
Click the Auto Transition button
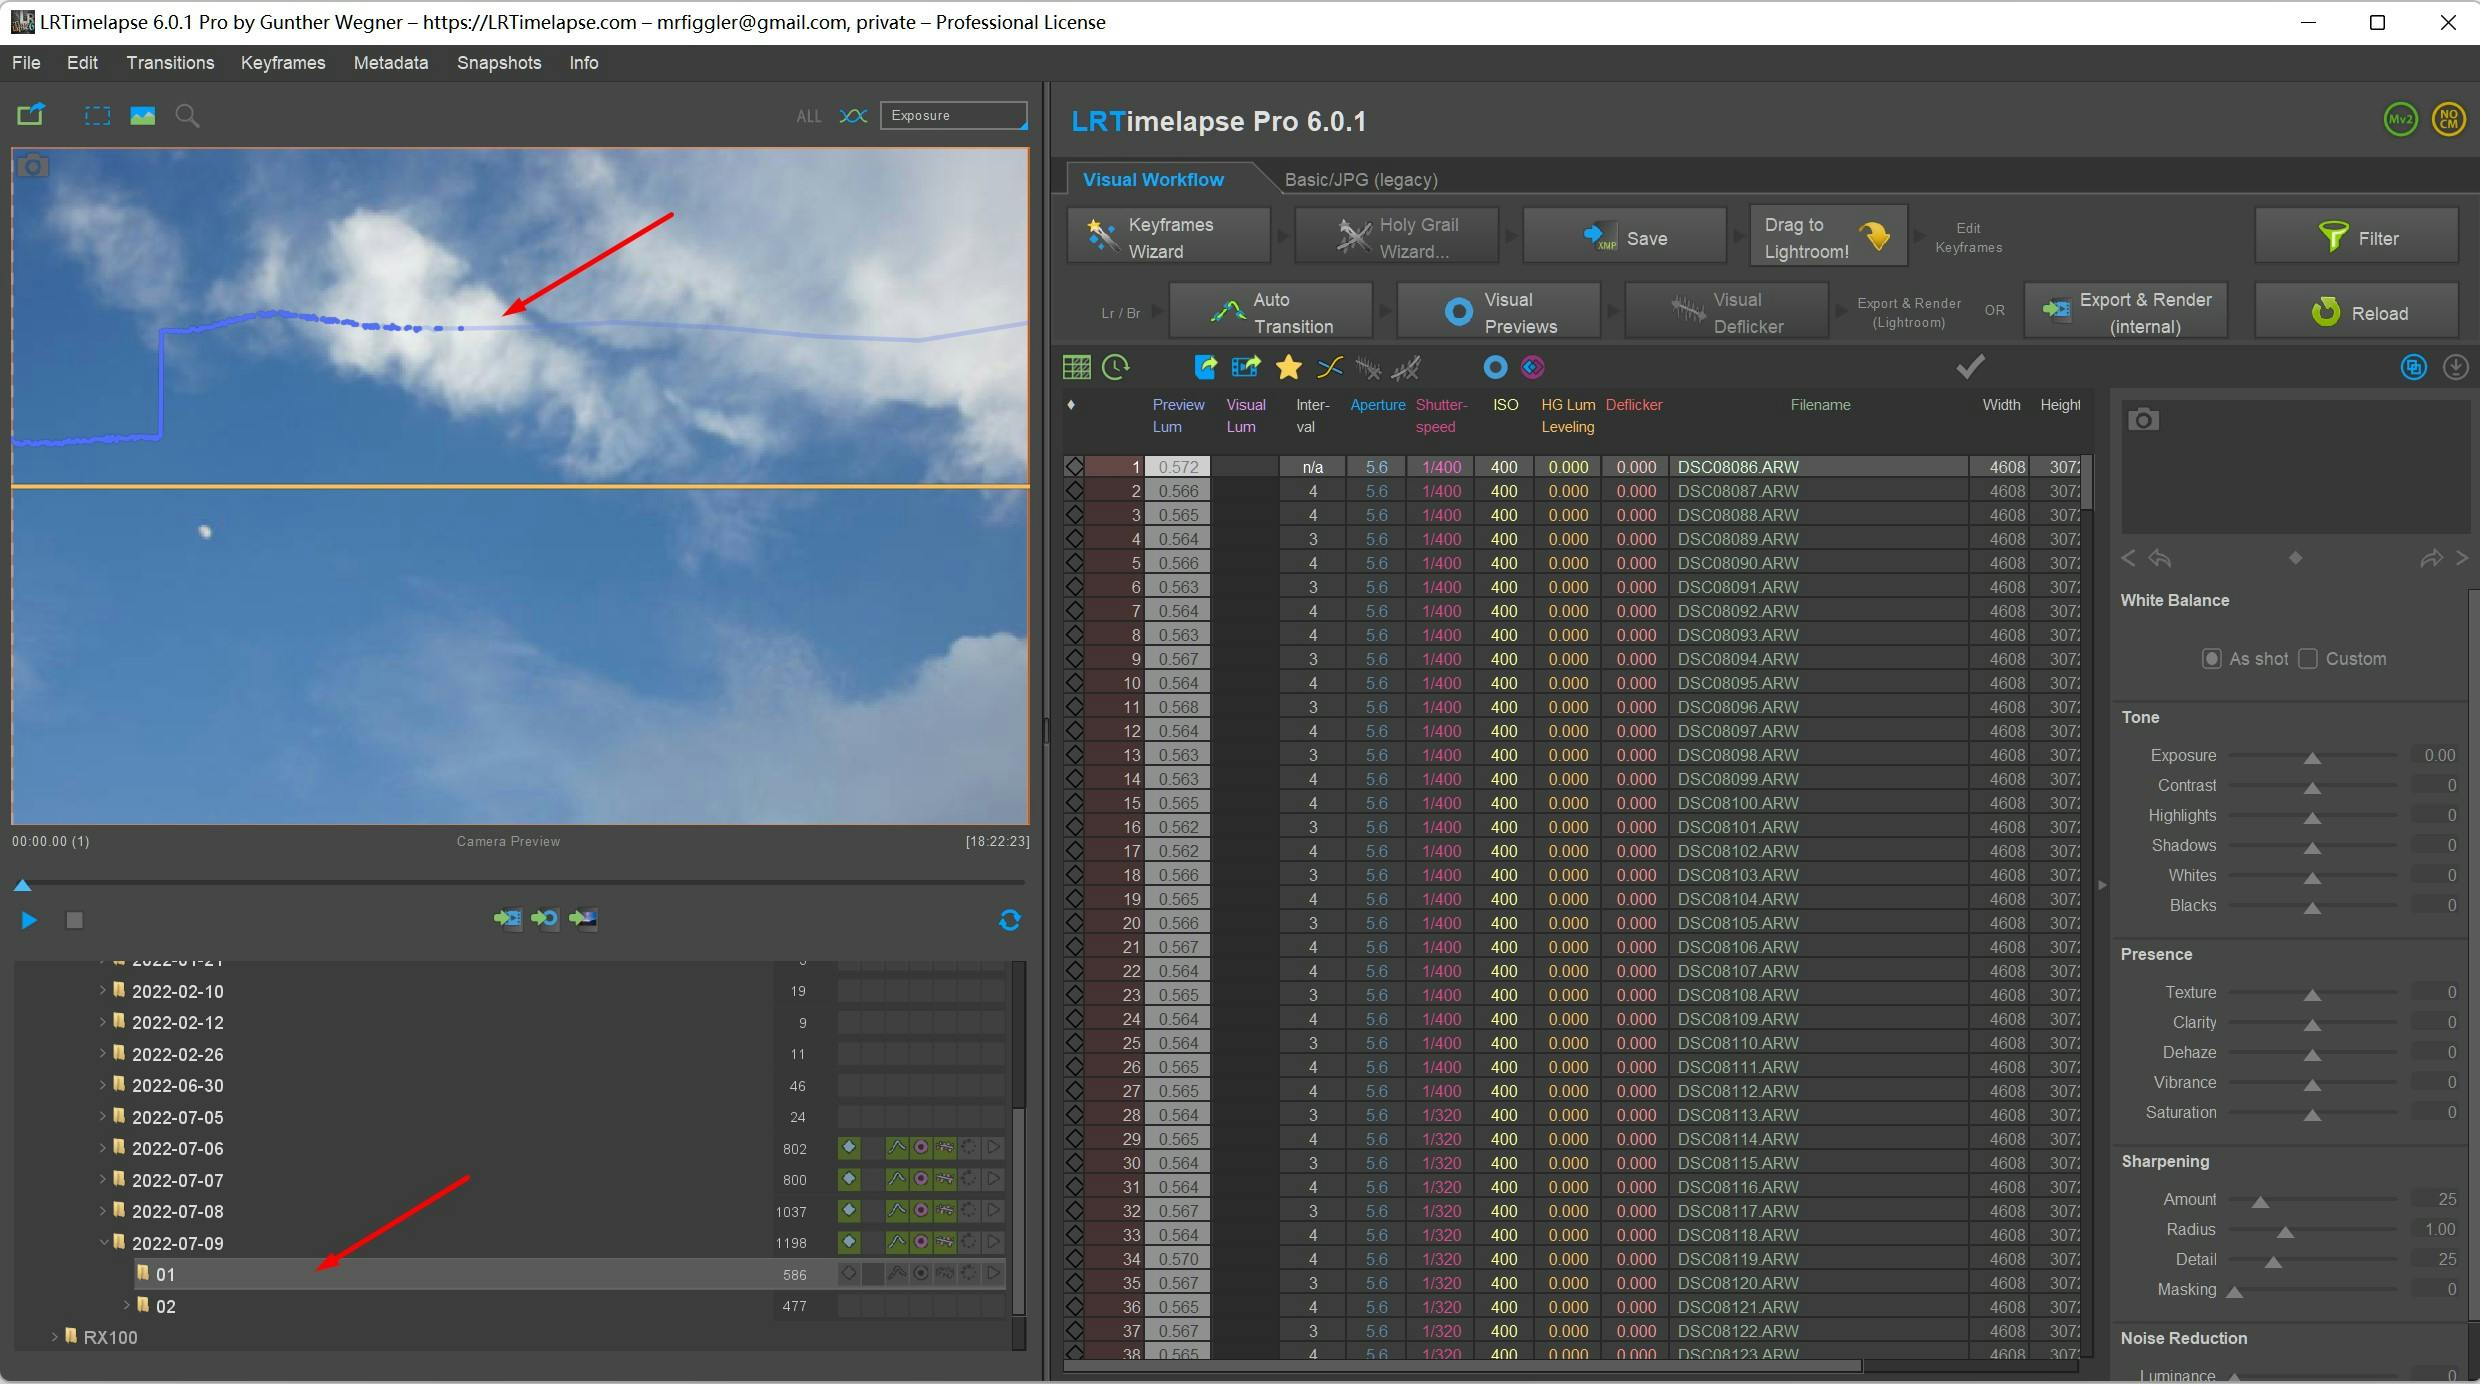(1270, 313)
